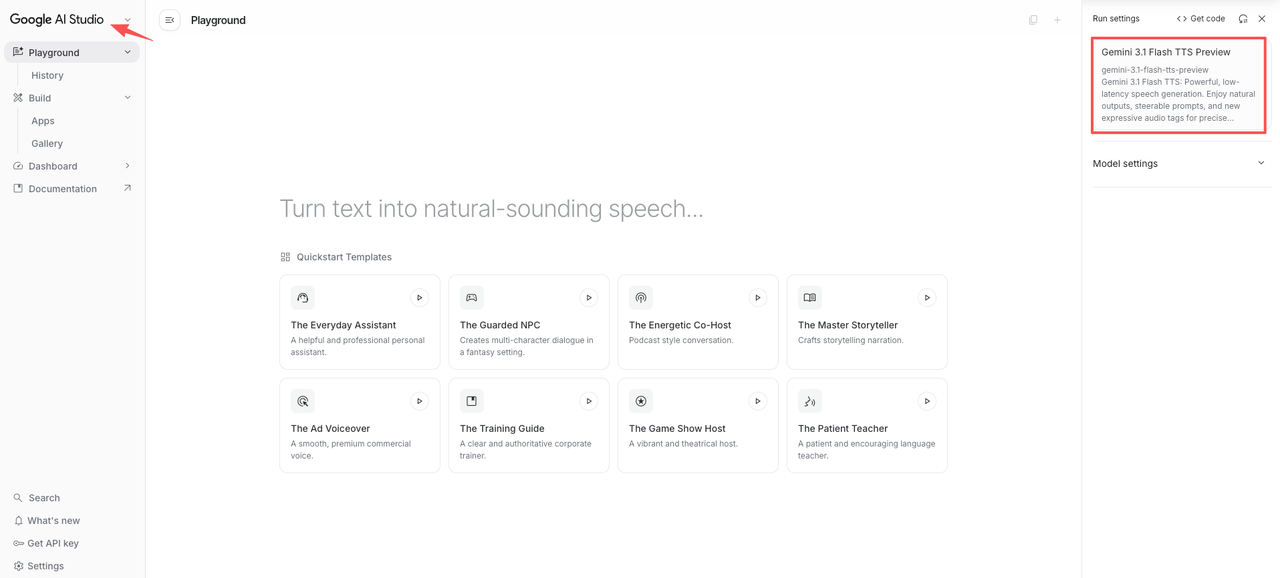Viewport: 1280px width, 578px height.
Task: Play The Game Show Host template
Action: [757, 401]
